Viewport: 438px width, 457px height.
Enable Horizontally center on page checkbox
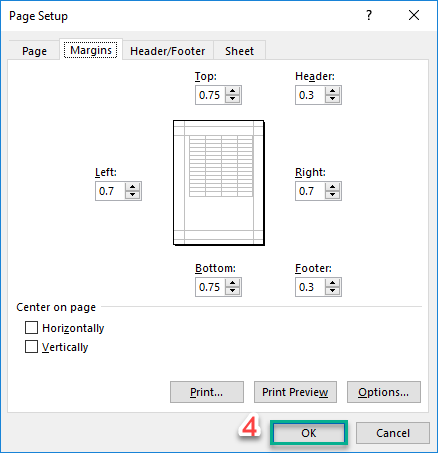pyautogui.click(x=31, y=328)
